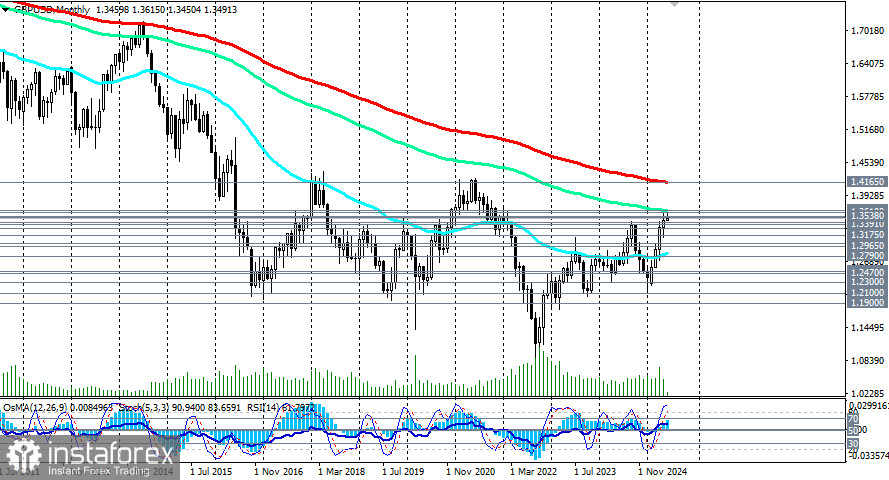
Task: Select the 1.21000 price level label
Action: [867, 292]
